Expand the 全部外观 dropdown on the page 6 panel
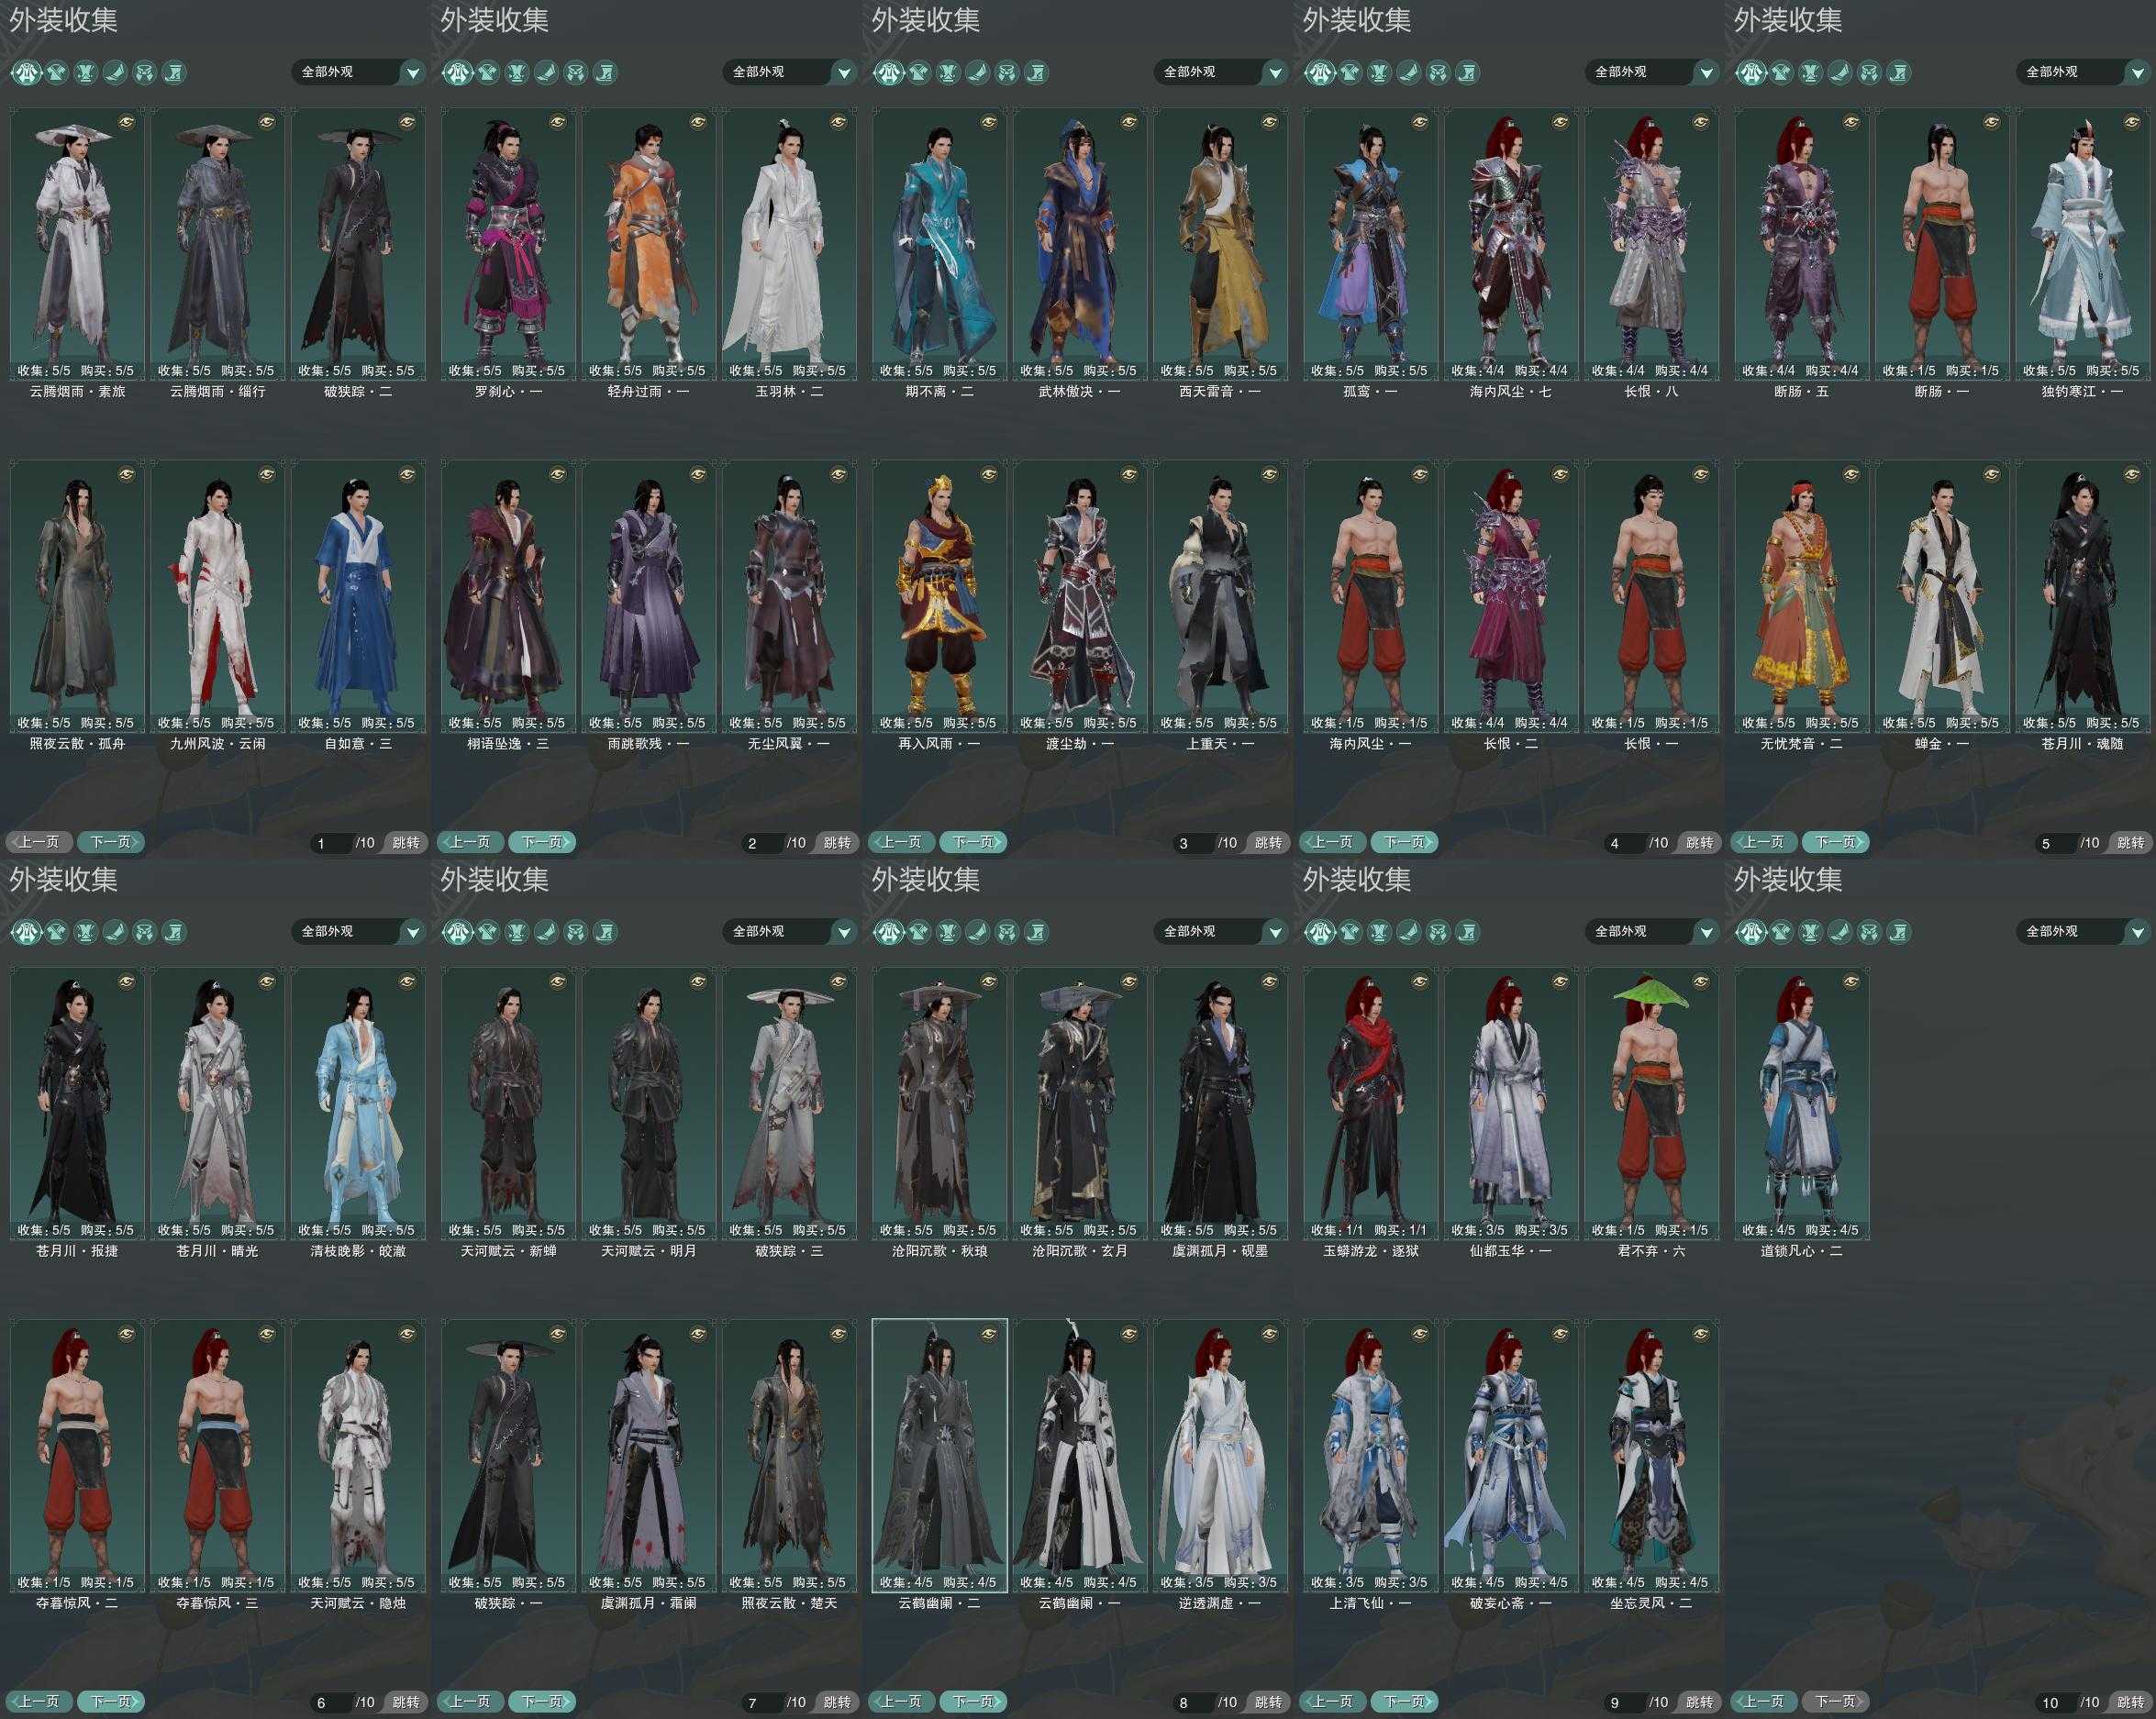This screenshot has width=2156, height=1719. tap(359, 931)
